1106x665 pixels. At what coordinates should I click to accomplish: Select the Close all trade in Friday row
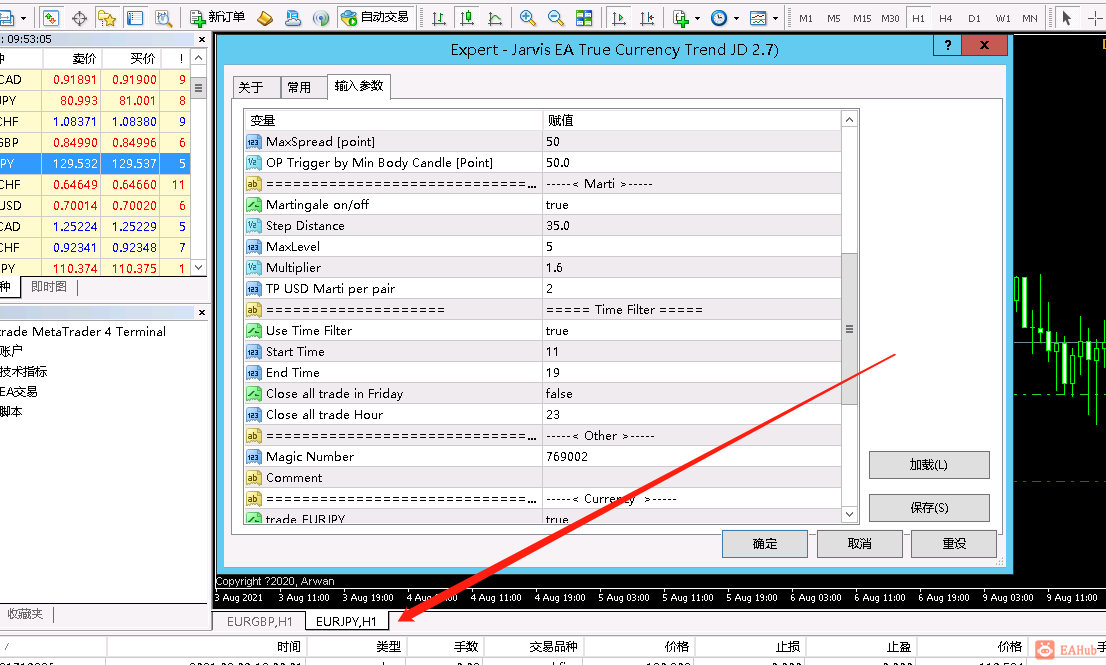tap(542, 393)
